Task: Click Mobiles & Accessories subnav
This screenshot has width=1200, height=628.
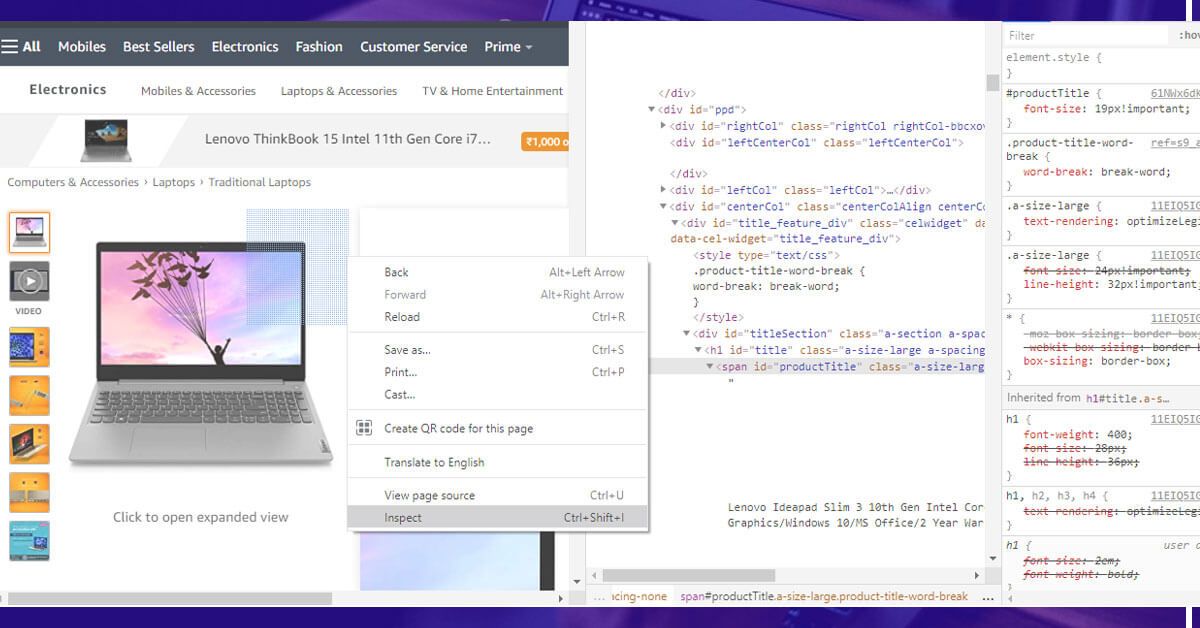Action: click(198, 90)
